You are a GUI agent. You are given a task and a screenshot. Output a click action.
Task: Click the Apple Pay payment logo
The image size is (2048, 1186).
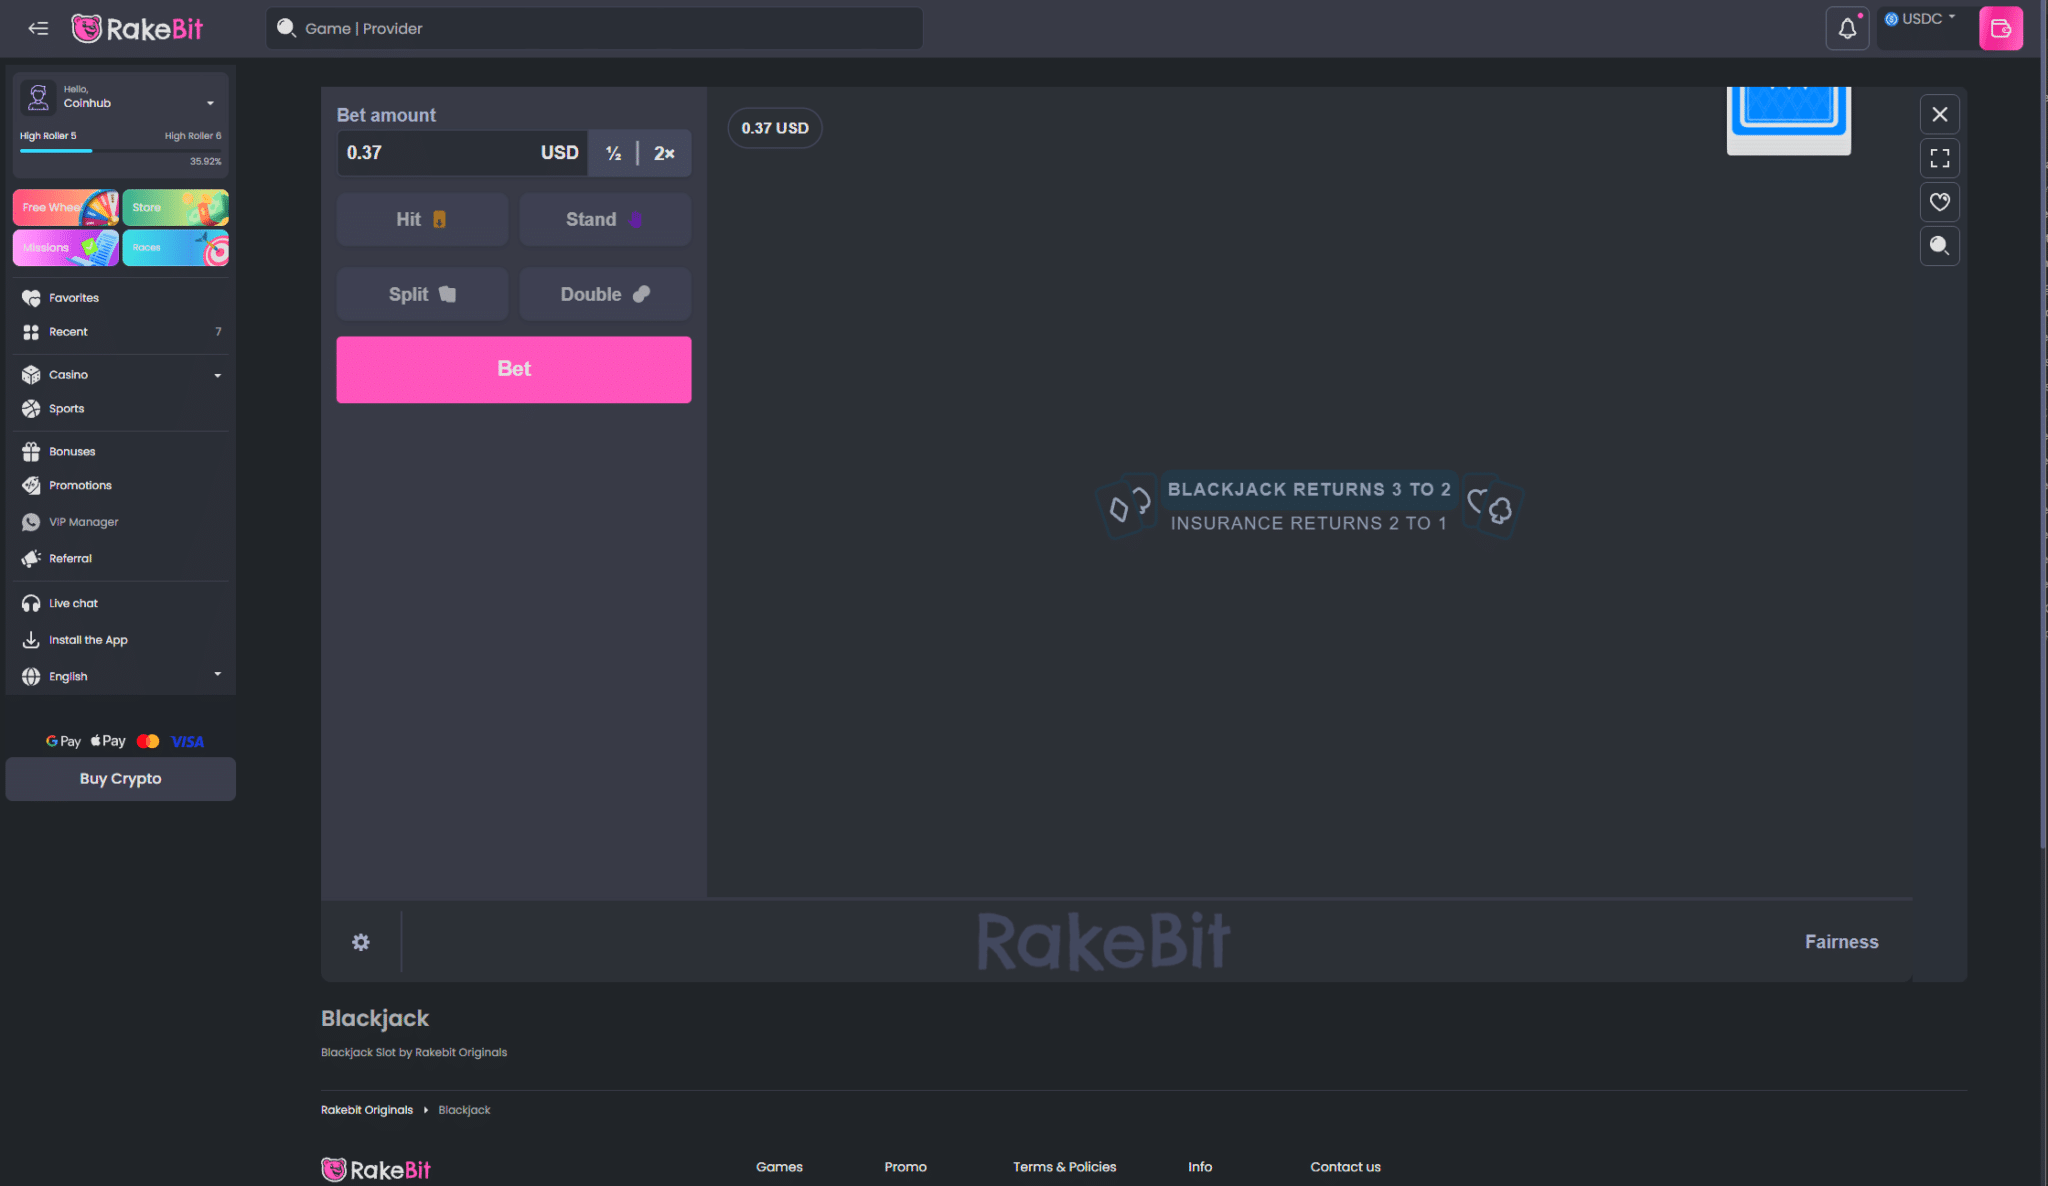click(108, 741)
